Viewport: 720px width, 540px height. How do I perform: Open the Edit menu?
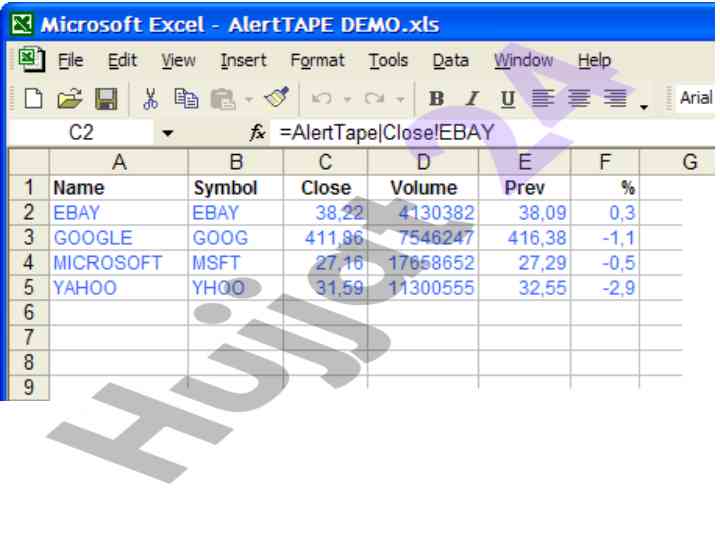pos(122,60)
